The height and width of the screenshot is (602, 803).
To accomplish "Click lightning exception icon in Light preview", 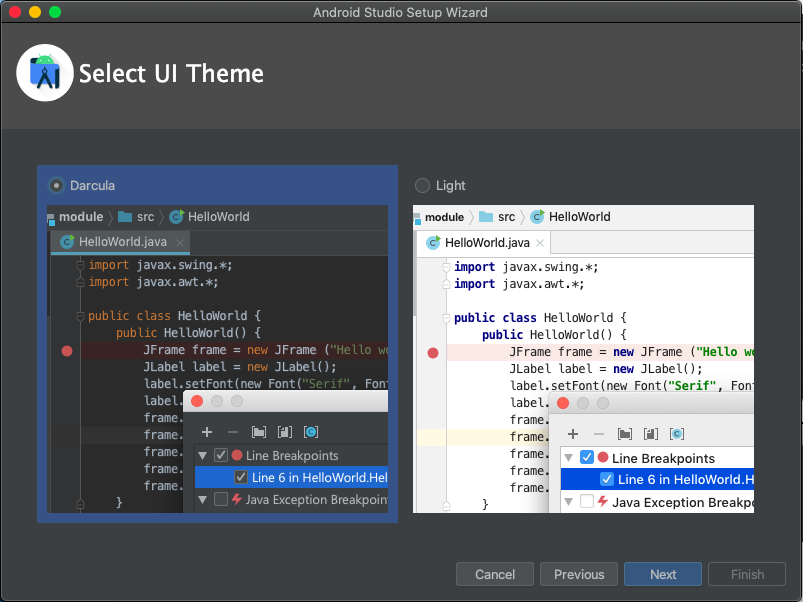I will tap(603, 501).
